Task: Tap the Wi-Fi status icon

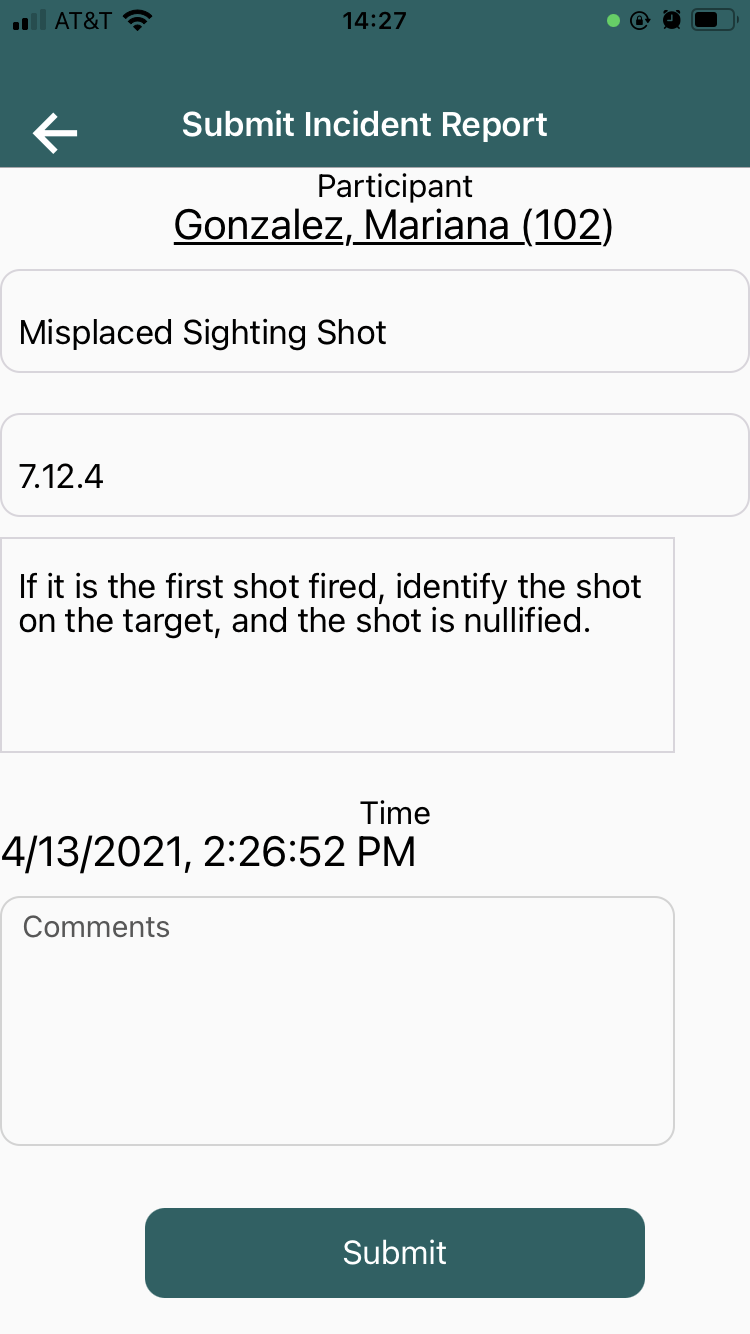Action: [x=137, y=20]
